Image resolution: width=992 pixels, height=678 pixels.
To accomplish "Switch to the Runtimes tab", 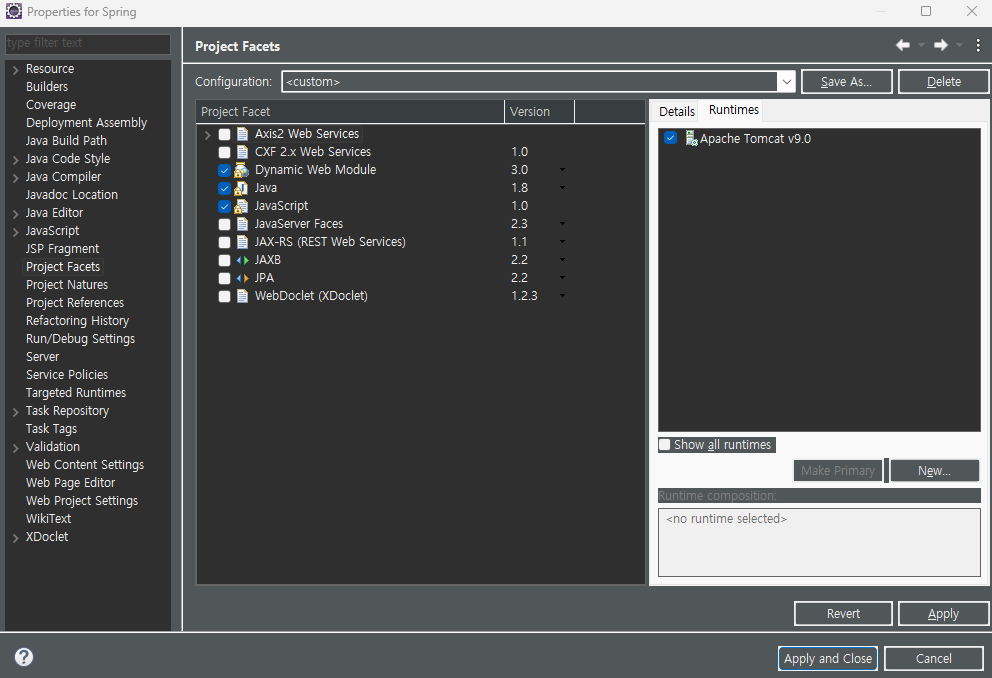I will tap(733, 110).
